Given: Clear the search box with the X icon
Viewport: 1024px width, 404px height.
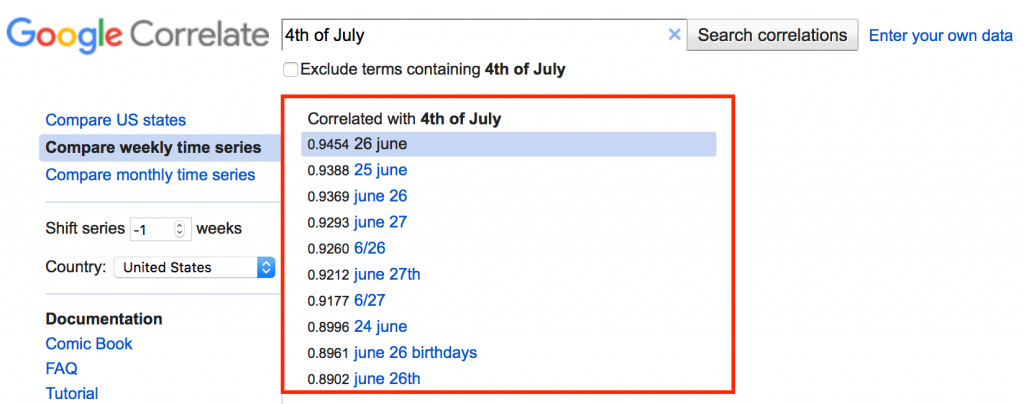Looking at the screenshot, I should click(x=675, y=35).
